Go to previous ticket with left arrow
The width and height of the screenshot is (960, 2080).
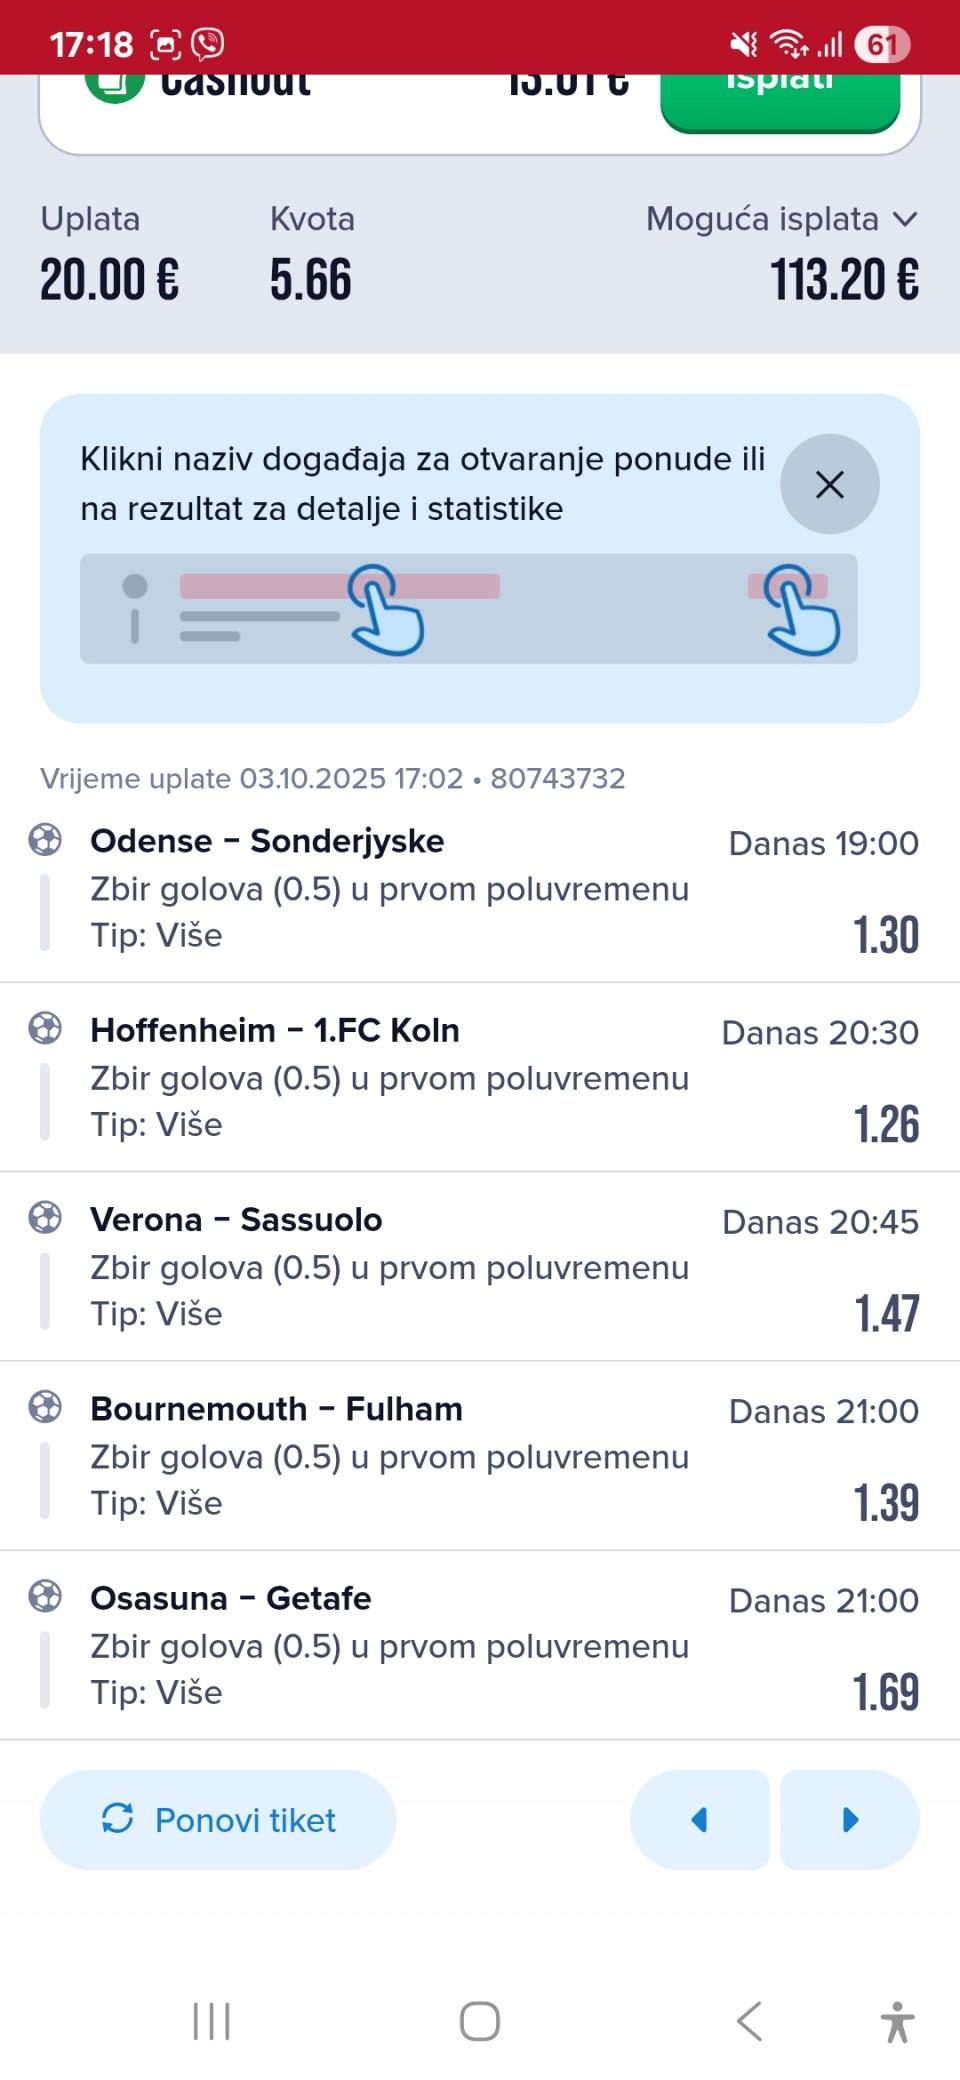(700, 1820)
